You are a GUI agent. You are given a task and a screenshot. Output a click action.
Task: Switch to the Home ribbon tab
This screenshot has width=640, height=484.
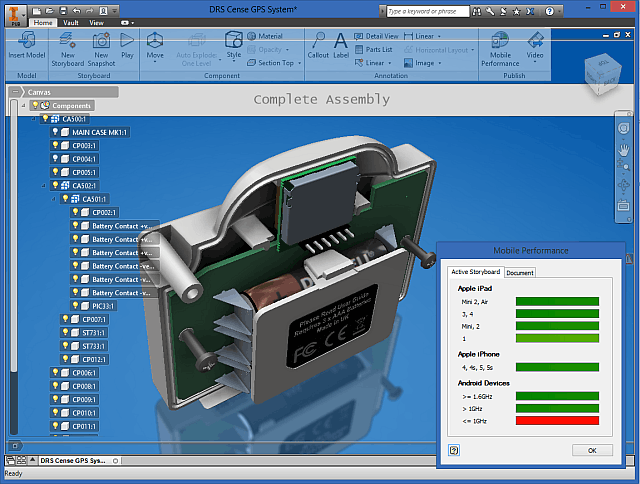click(43, 23)
